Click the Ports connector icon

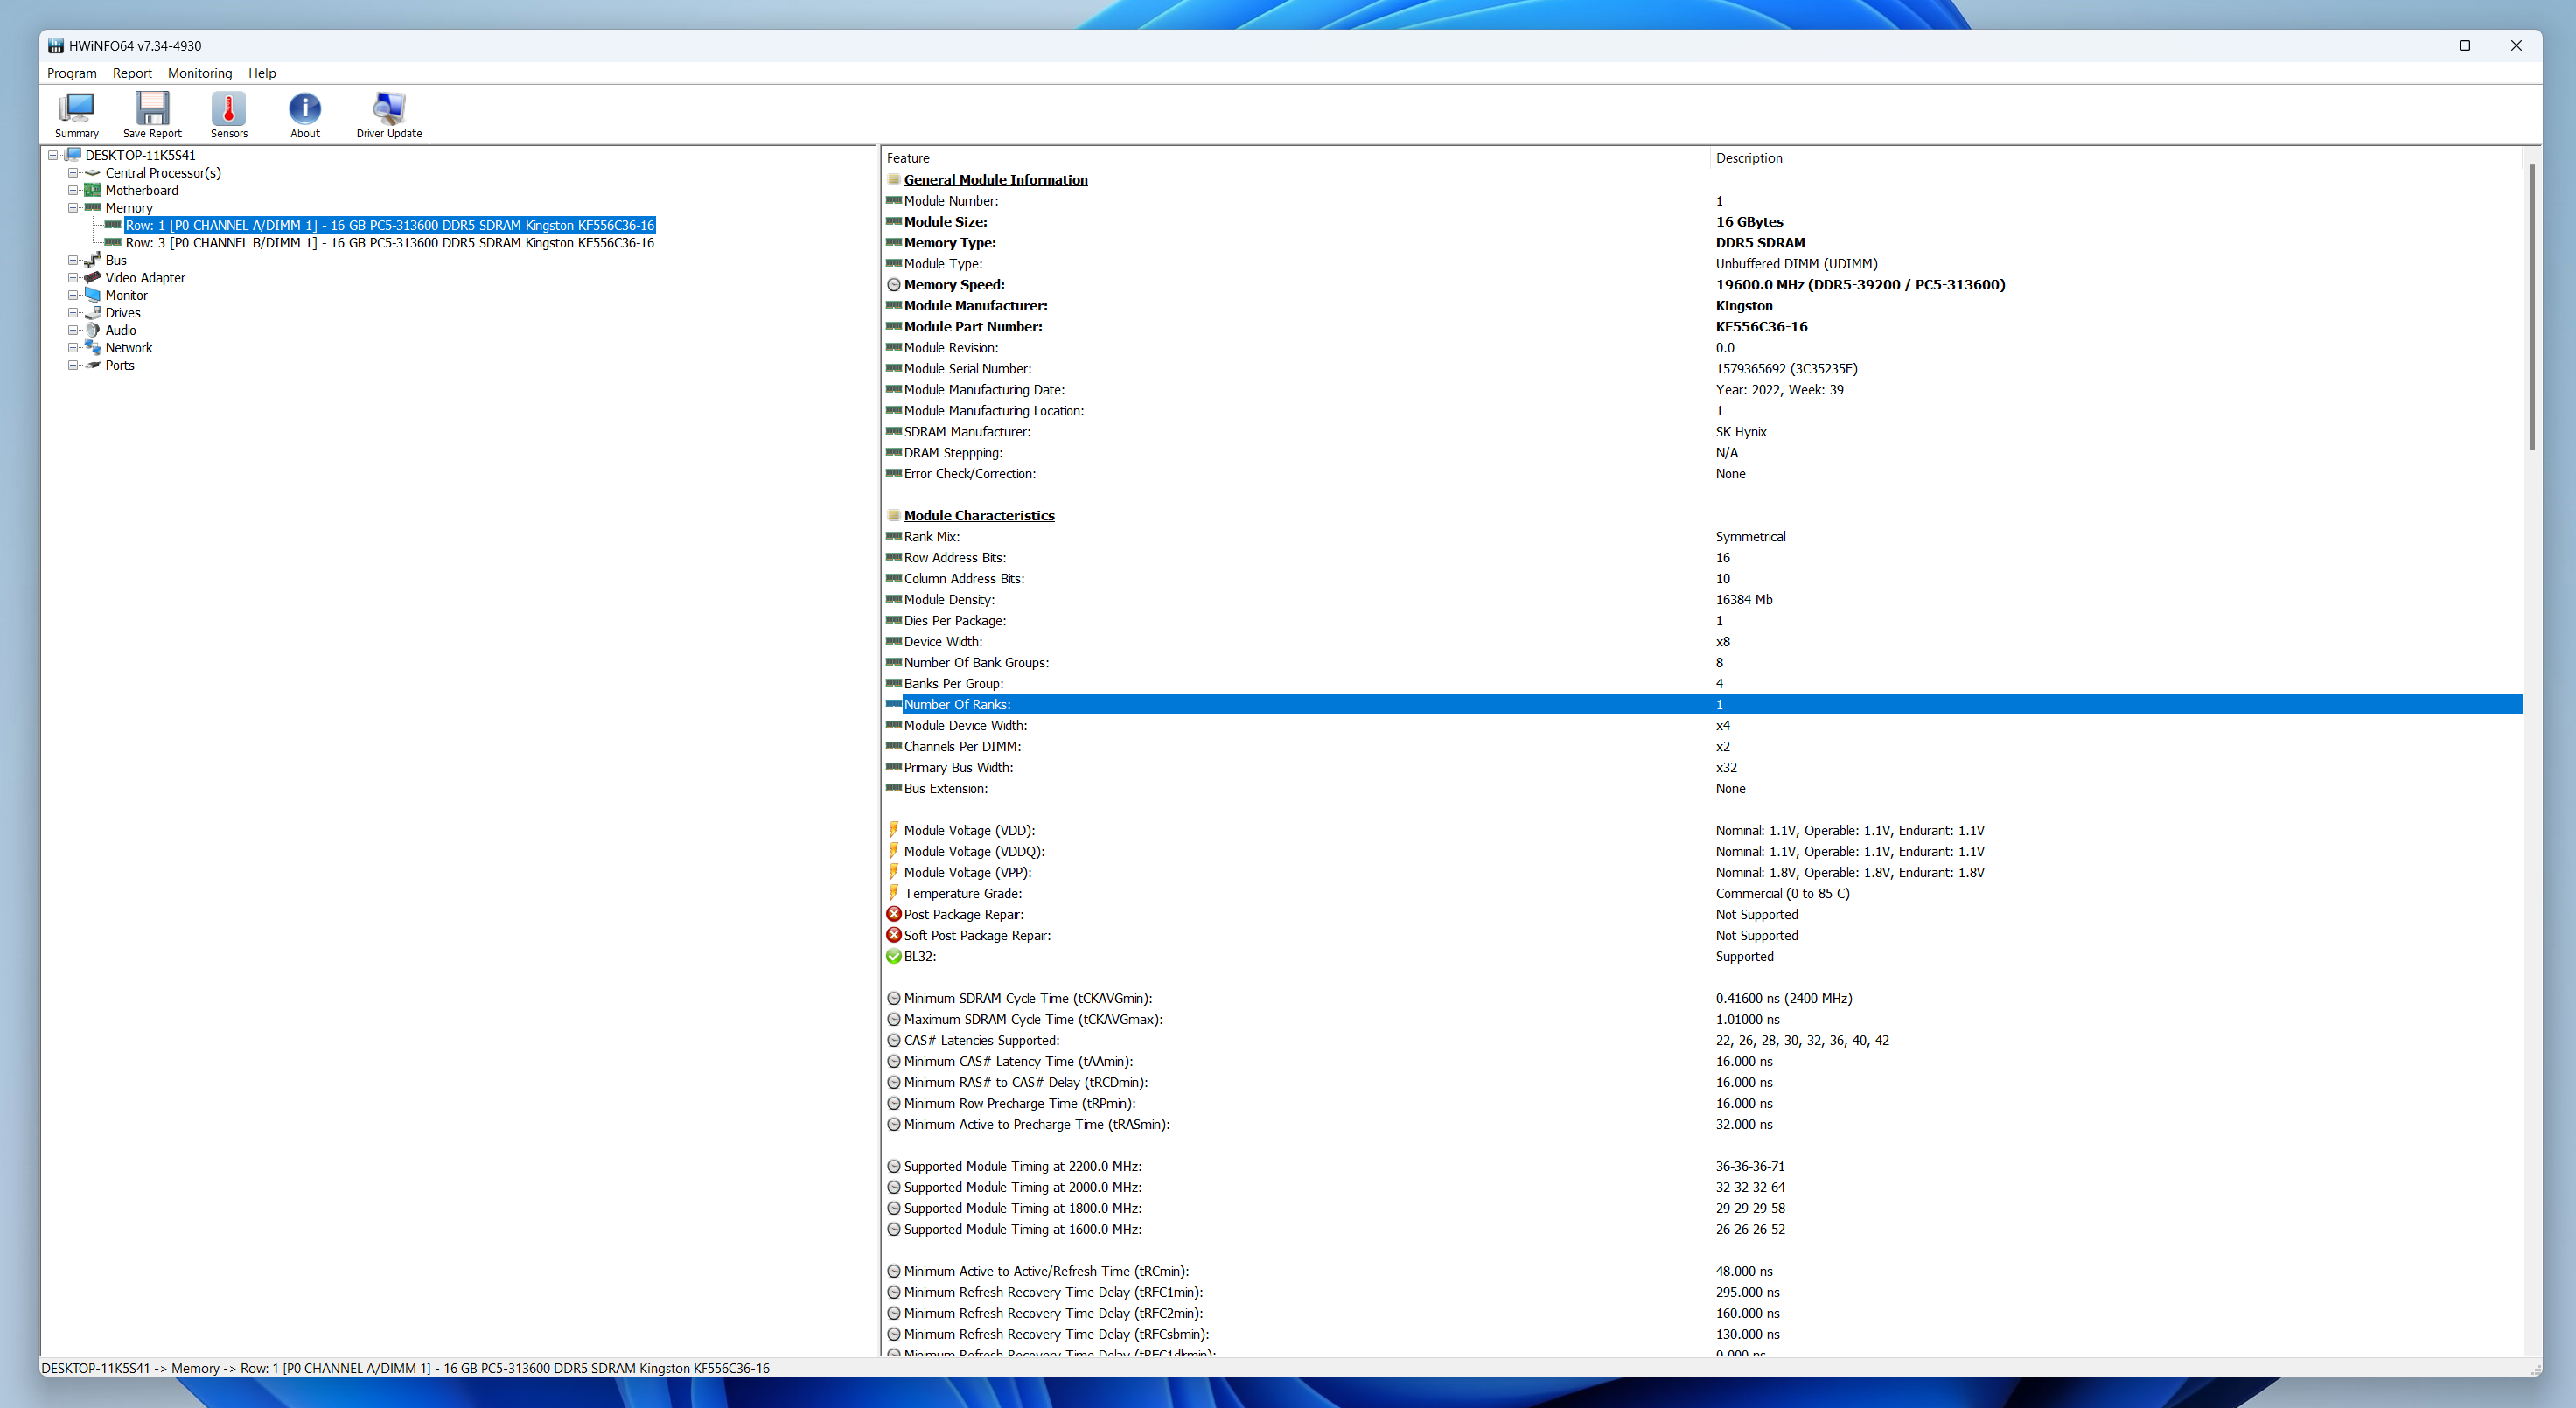93,365
